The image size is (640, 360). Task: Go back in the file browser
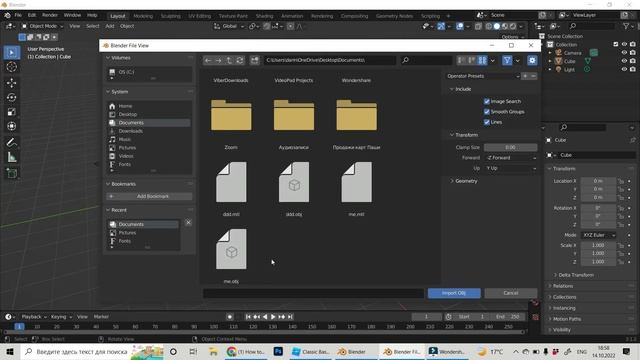(208, 60)
